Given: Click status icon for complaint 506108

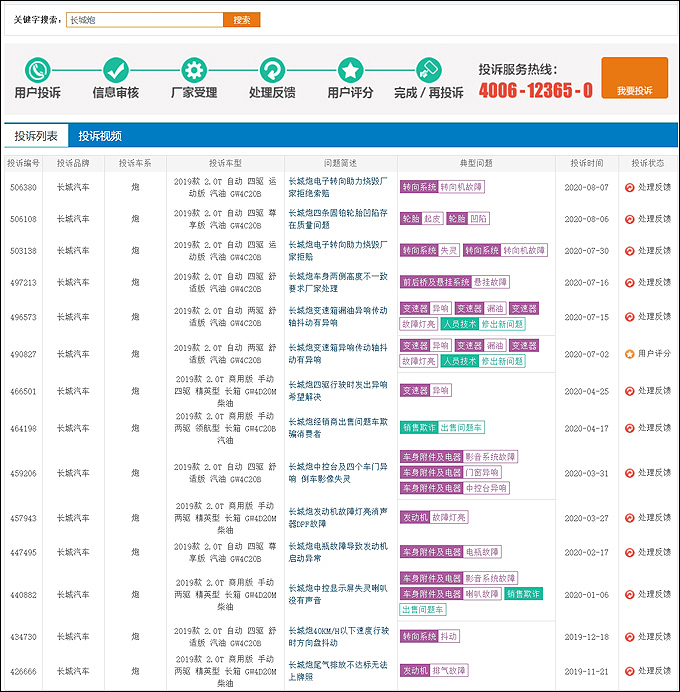Looking at the screenshot, I should coord(630,219).
